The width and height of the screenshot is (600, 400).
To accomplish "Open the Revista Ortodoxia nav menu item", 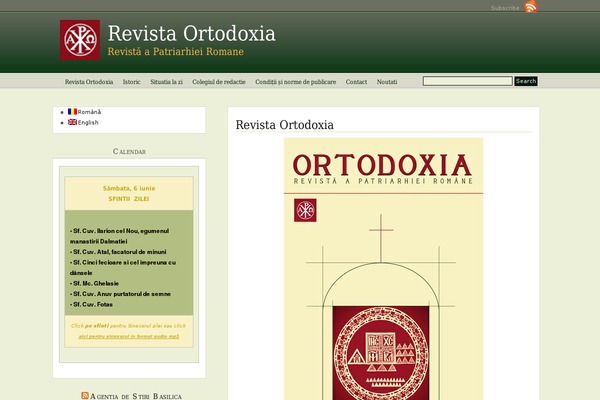I will [89, 82].
